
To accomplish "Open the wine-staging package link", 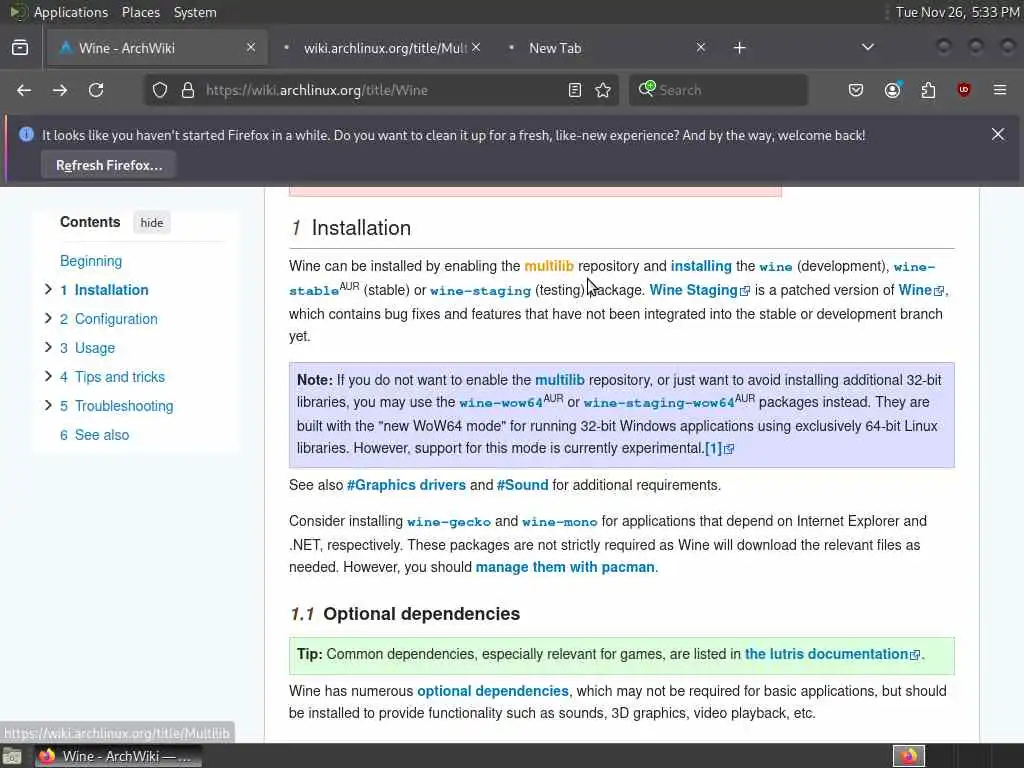I will coord(481,291).
